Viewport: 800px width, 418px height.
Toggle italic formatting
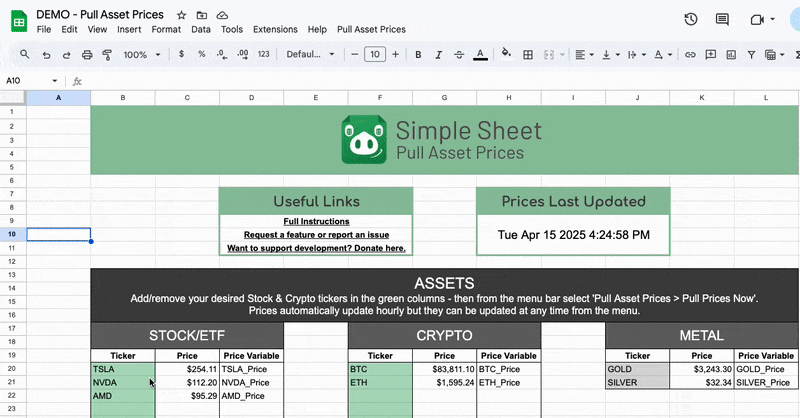tap(438, 55)
